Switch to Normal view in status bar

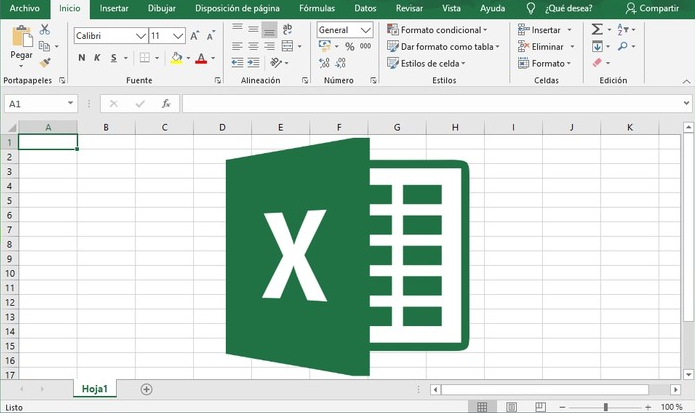click(482, 407)
